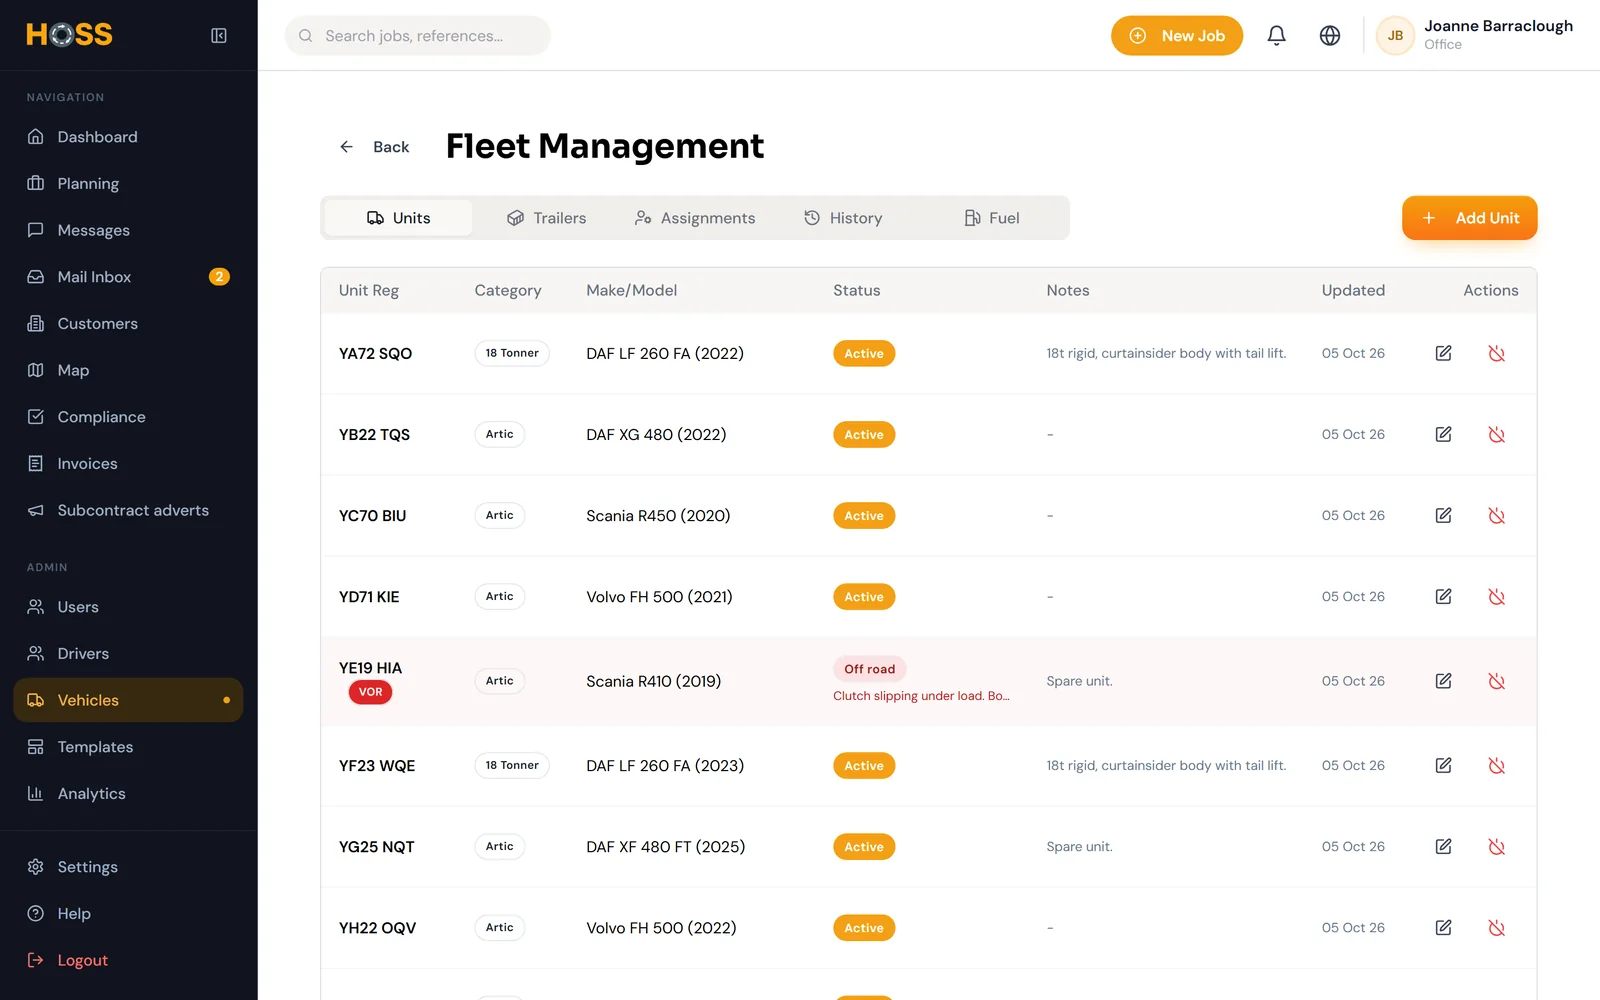Edit unit YD71 KIE
1600x1000 pixels.
pos(1443,596)
